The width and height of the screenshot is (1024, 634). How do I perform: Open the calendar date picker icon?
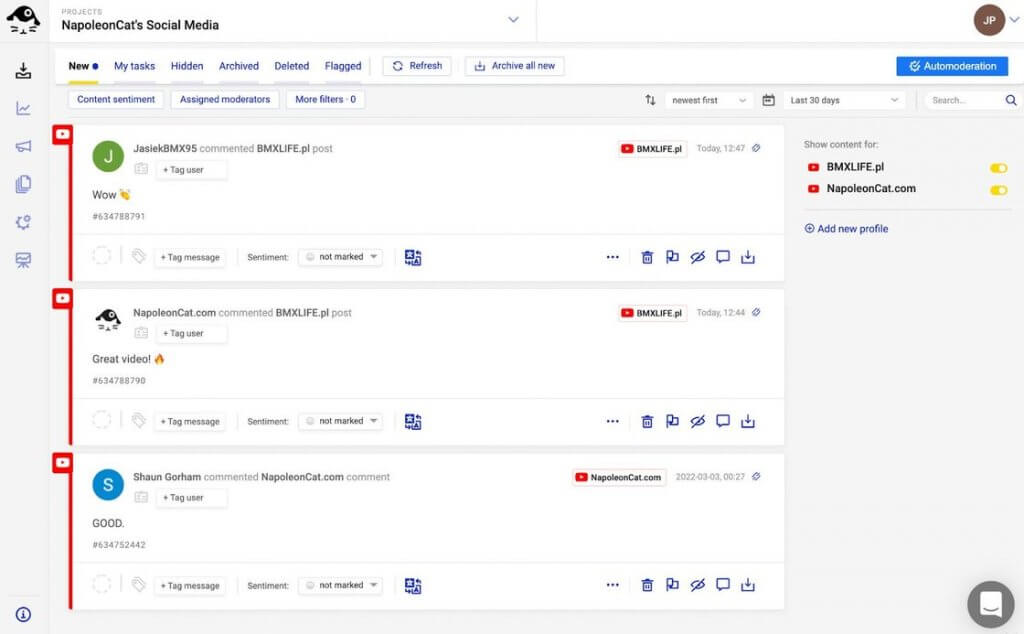tap(769, 100)
